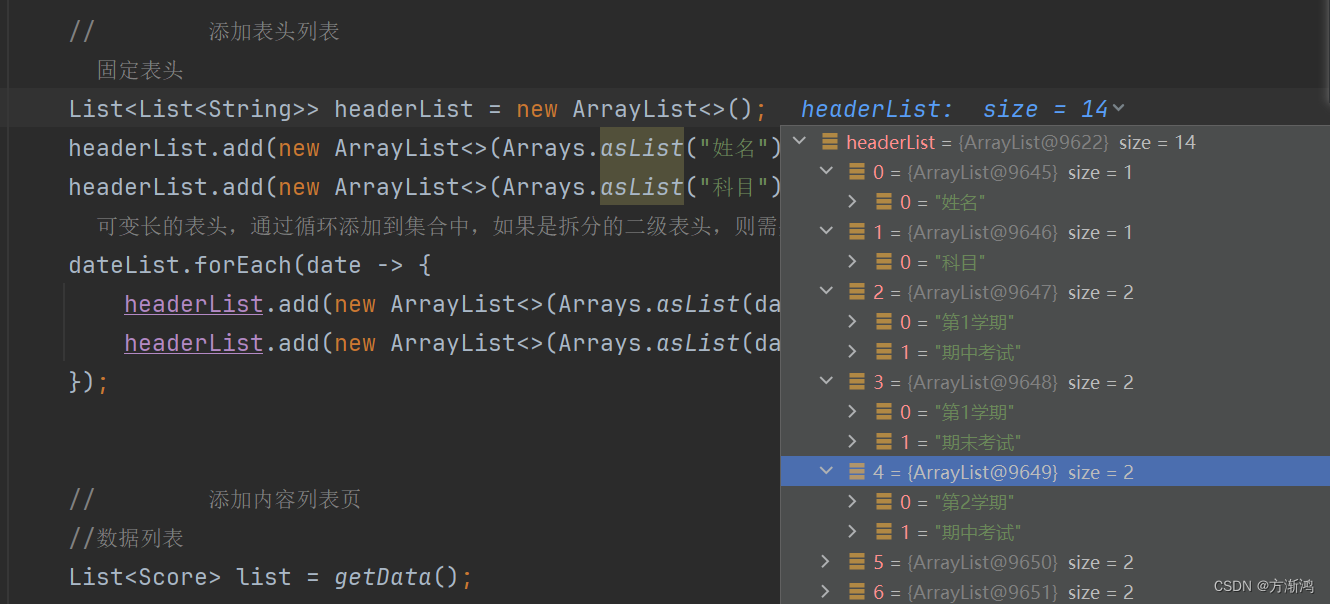The width and height of the screenshot is (1330, 604).
Task: Collapse entry 0 ArrayList@9645
Action: 826,172
